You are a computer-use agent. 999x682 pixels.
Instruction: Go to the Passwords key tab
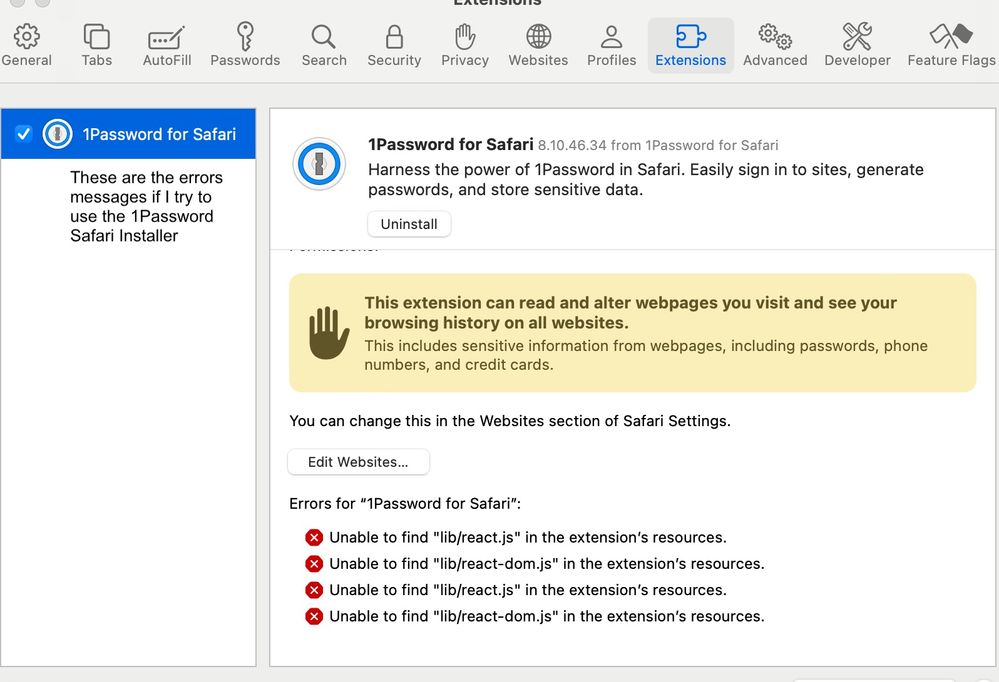pyautogui.click(x=245, y=45)
